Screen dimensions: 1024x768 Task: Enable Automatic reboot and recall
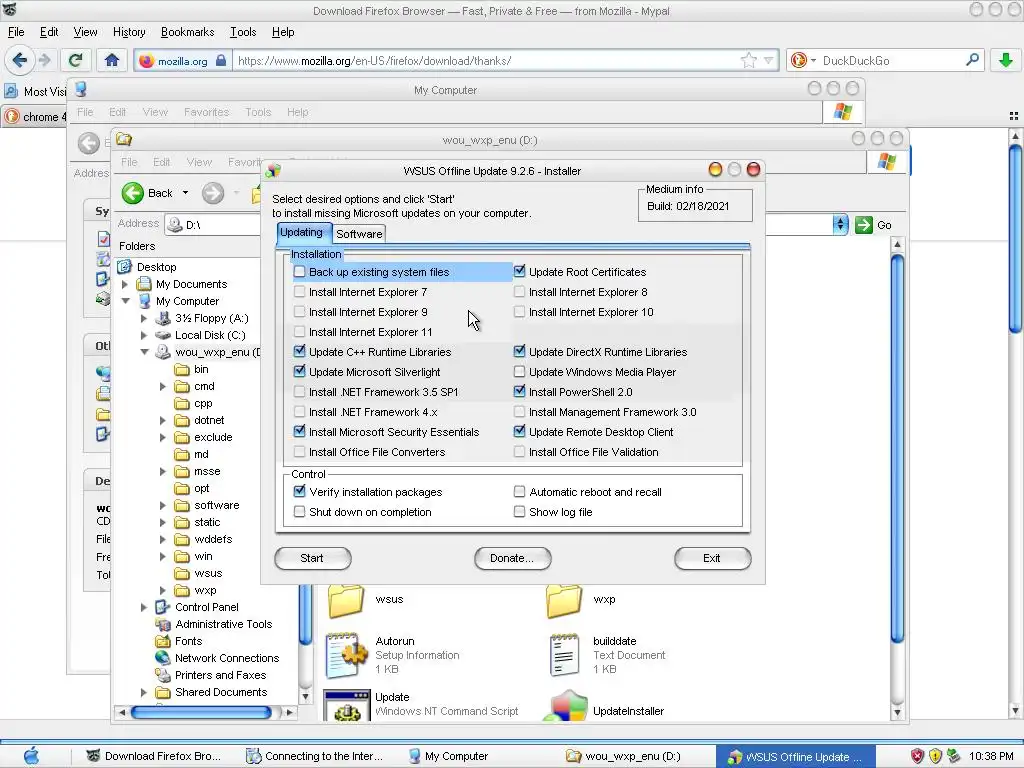point(519,491)
